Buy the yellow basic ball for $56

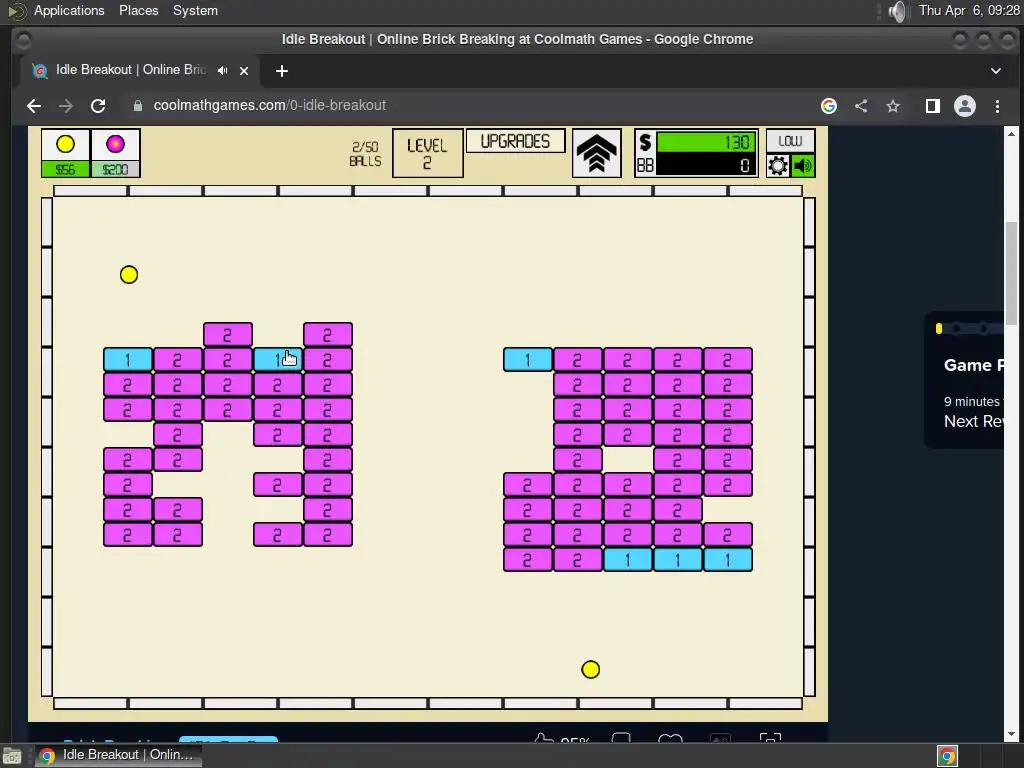pos(65,153)
